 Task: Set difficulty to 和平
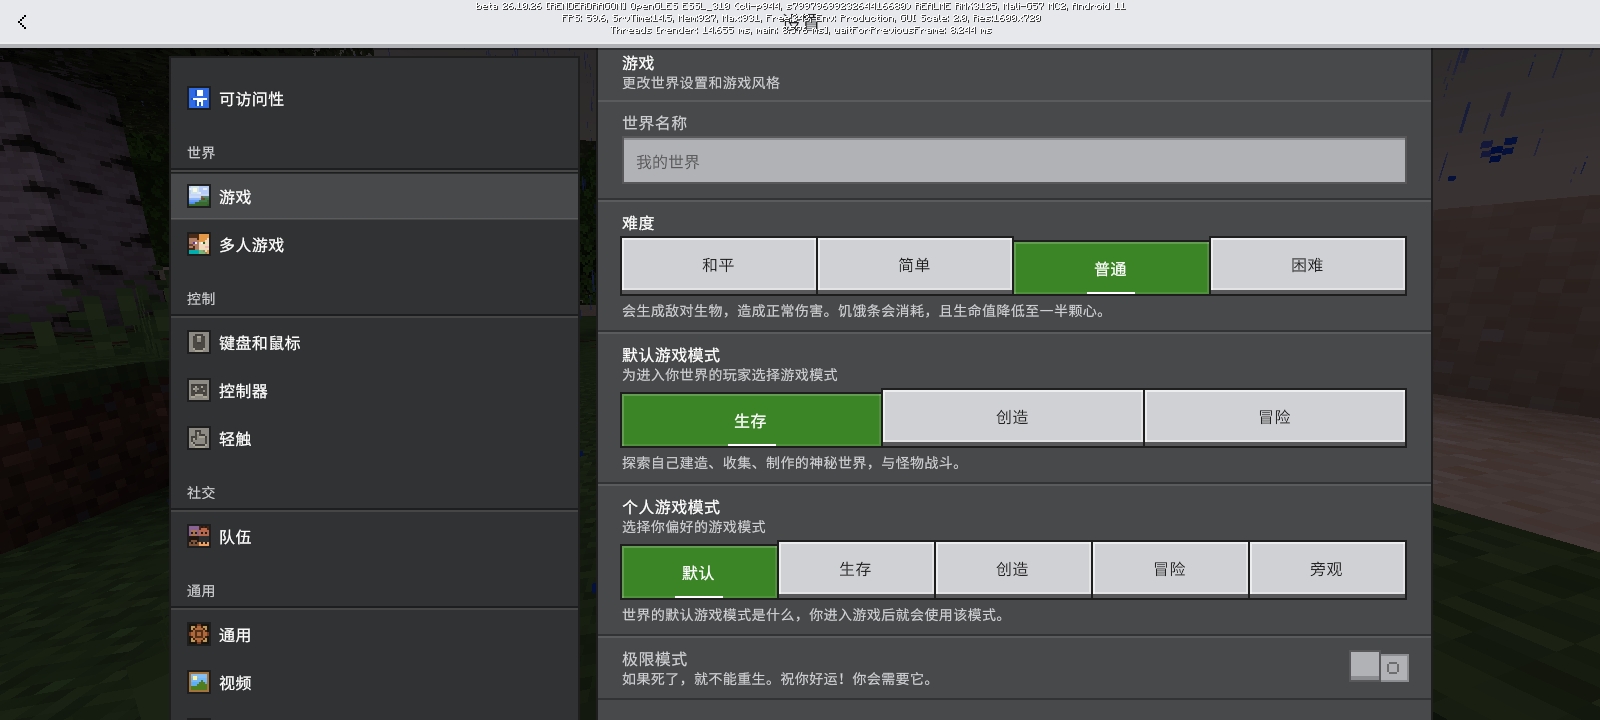point(718,266)
